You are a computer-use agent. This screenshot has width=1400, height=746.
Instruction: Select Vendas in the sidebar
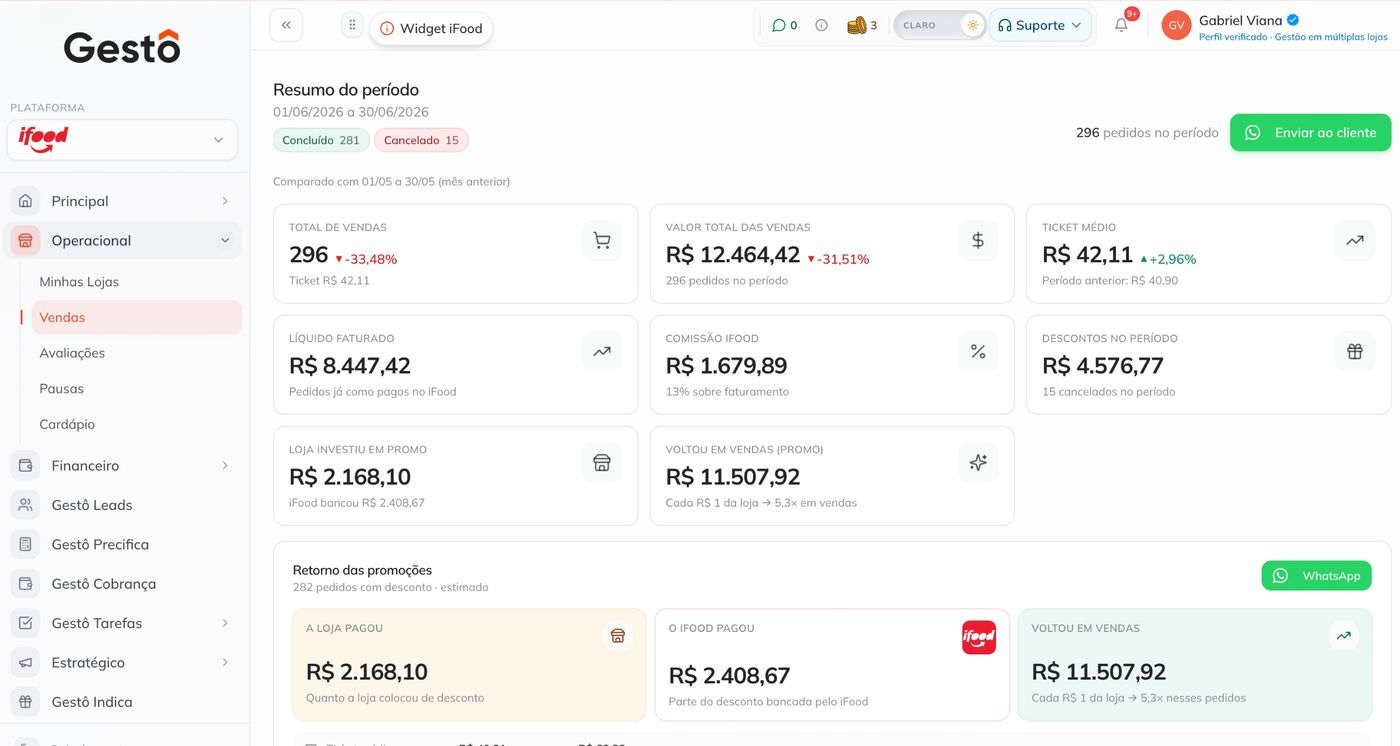pyautogui.click(x=136, y=317)
